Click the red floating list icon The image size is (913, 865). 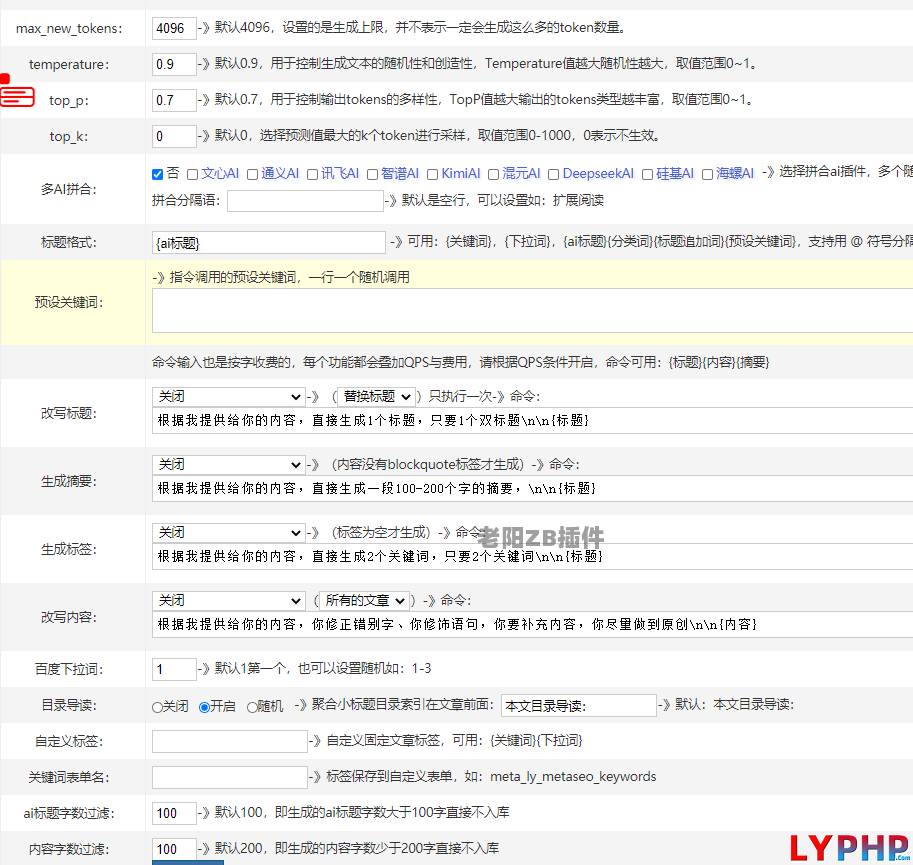[17, 97]
